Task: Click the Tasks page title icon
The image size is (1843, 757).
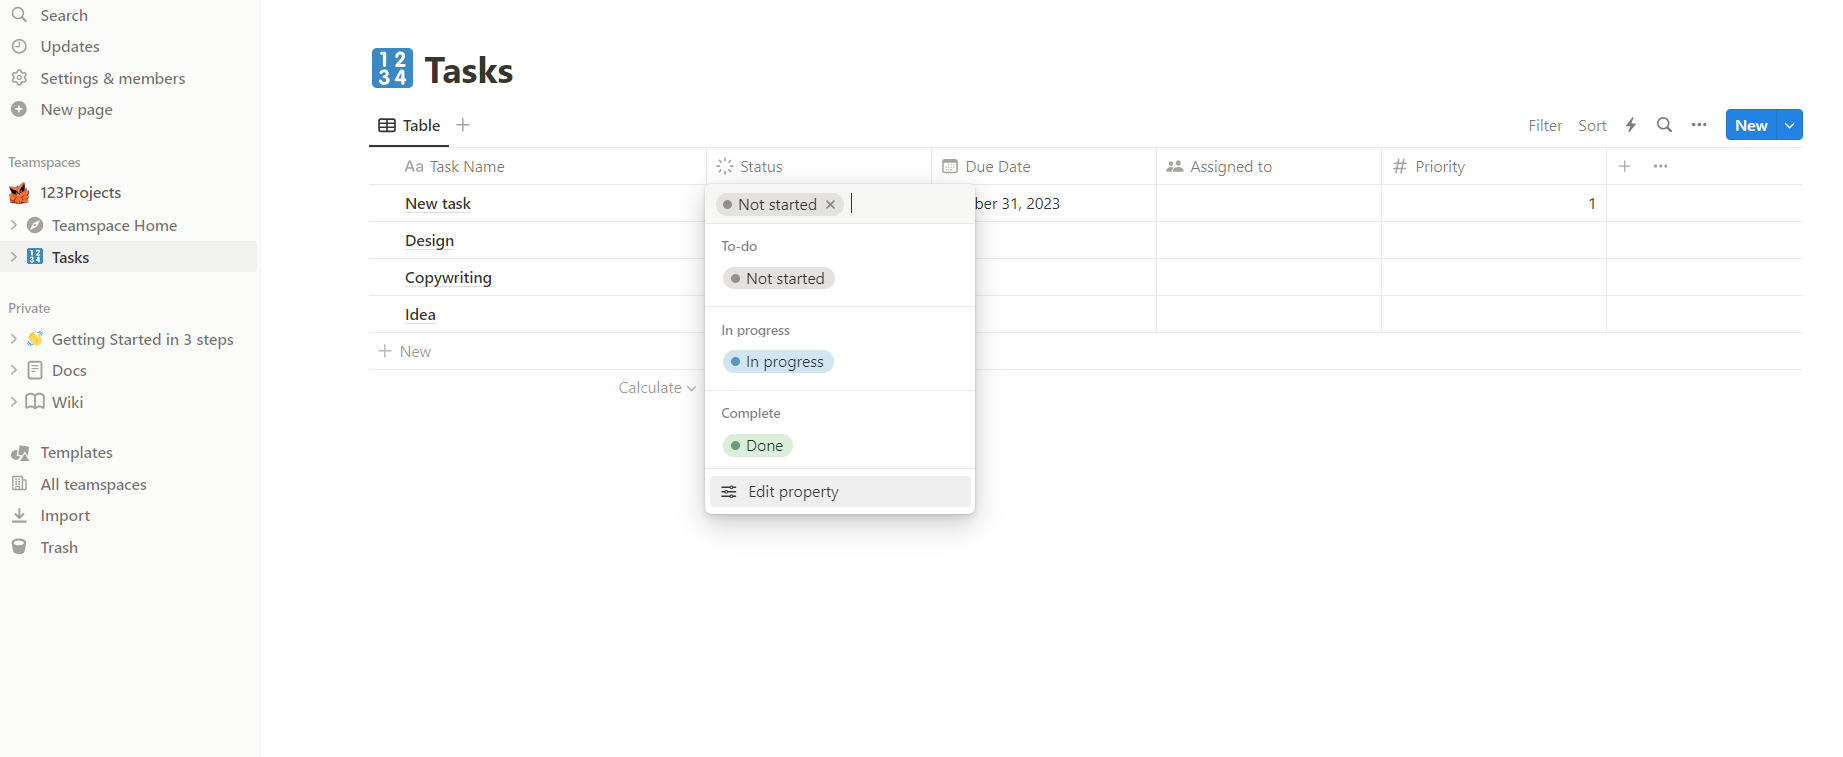Action: click(392, 69)
